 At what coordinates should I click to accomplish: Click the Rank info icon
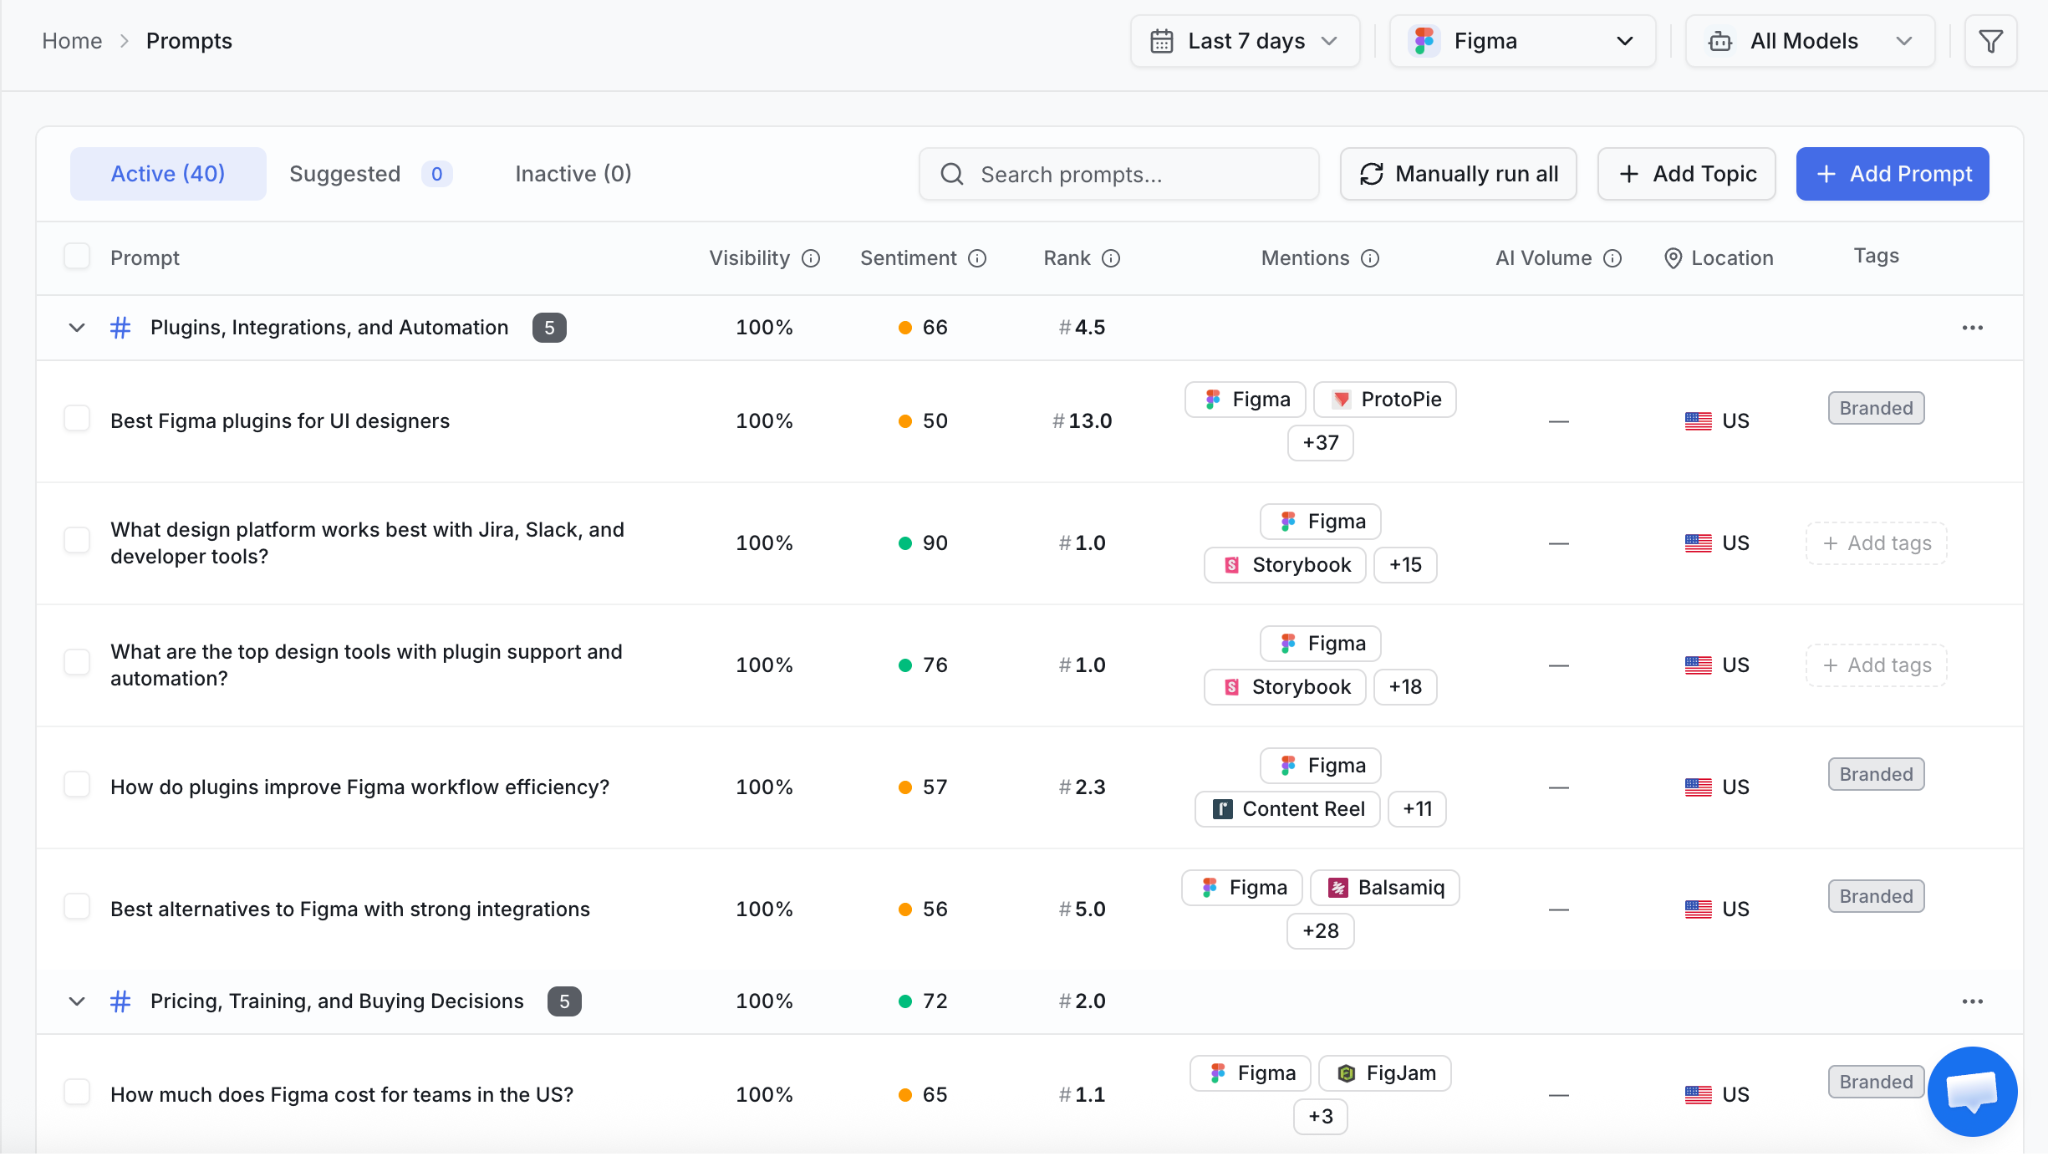(x=1111, y=258)
